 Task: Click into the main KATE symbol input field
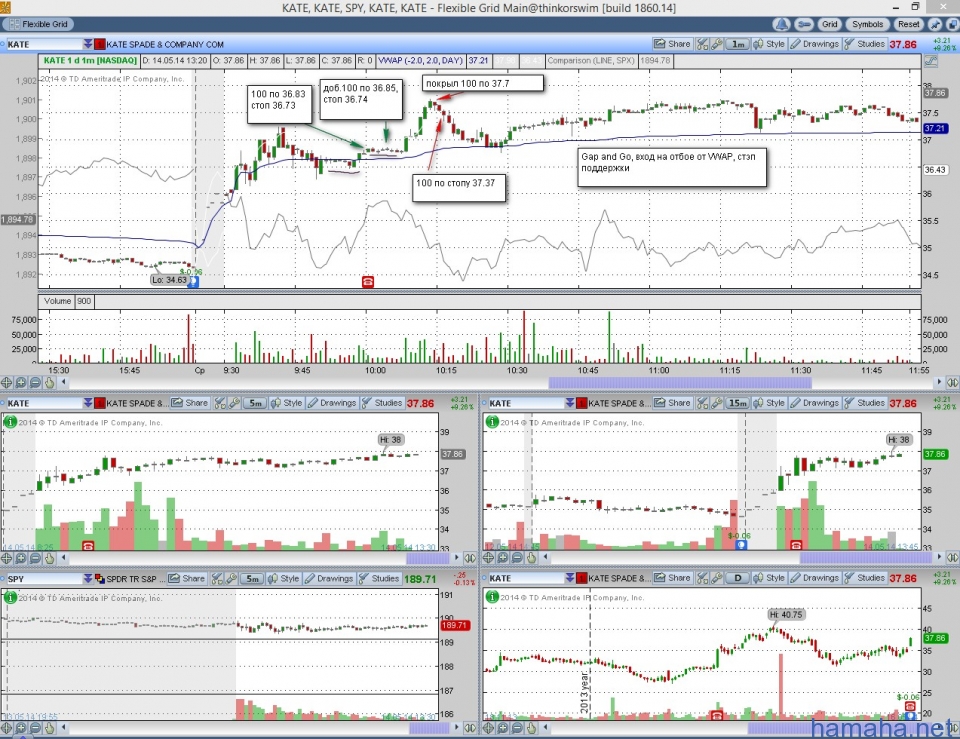[45, 44]
